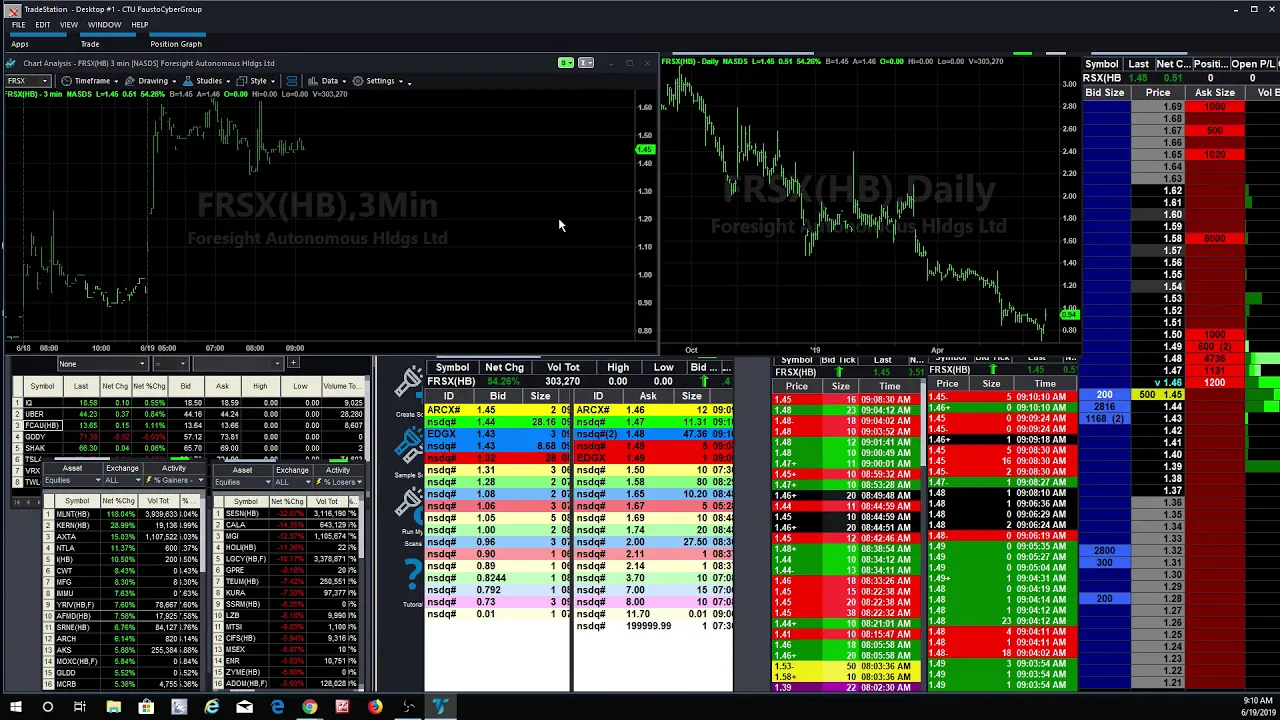The image size is (1280, 720).
Task: Click the 1.69 price row with 1000 ask size
Action: tap(1188, 106)
